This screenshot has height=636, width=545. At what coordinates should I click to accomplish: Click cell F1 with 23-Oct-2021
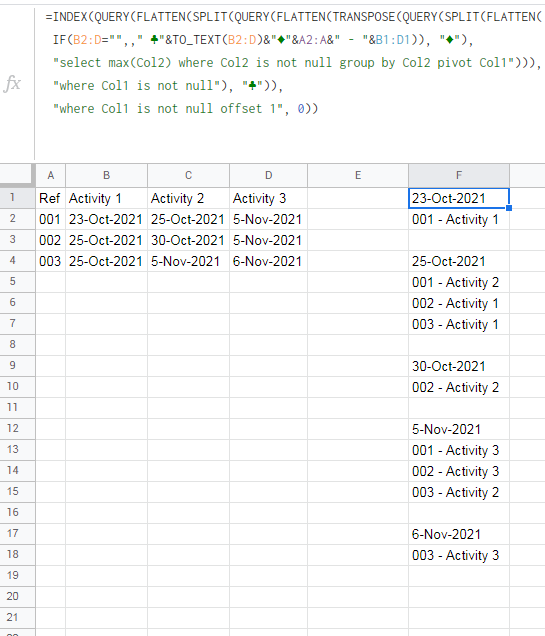459,198
